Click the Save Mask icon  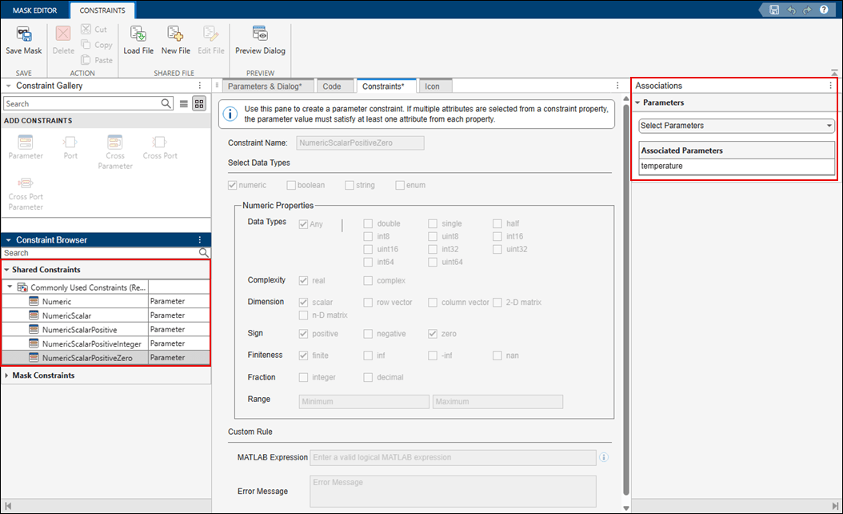pos(24,35)
